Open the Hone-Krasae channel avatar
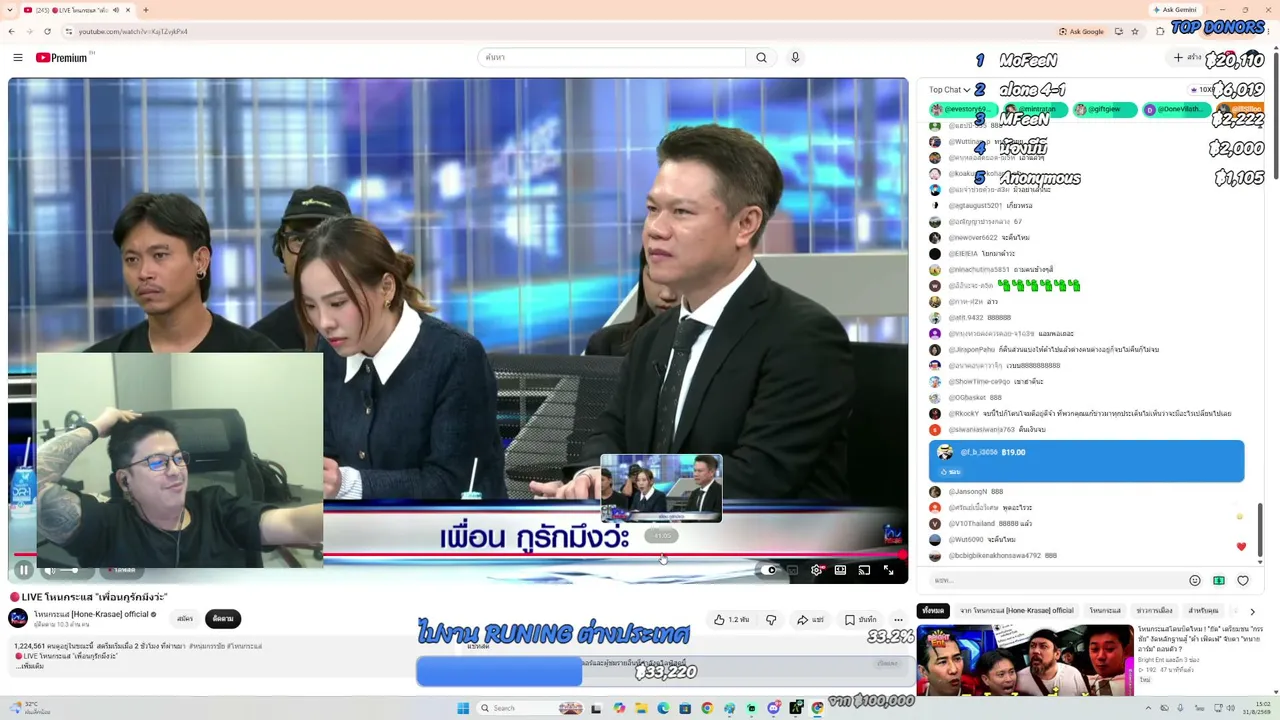 (18, 618)
